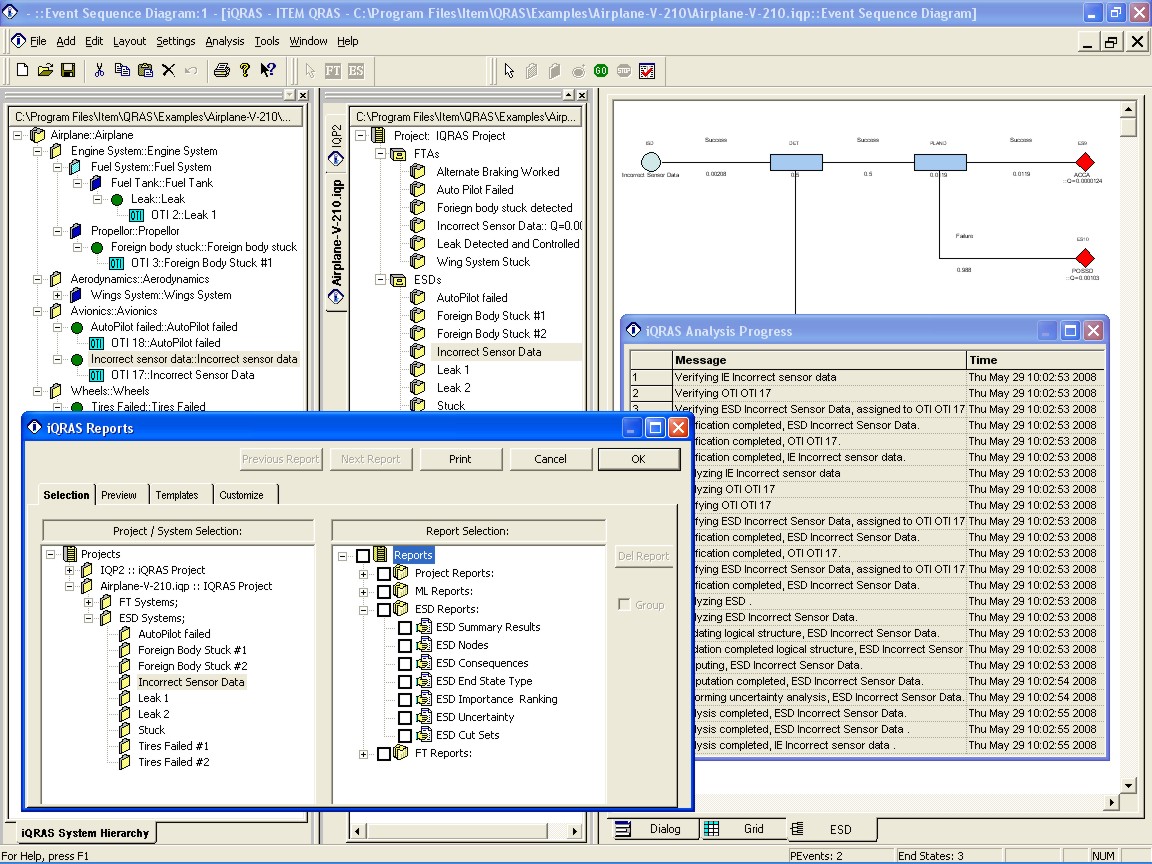The image size is (1152, 864).
Task: Select the ES toolbar icon
Action: coord(356,71)
